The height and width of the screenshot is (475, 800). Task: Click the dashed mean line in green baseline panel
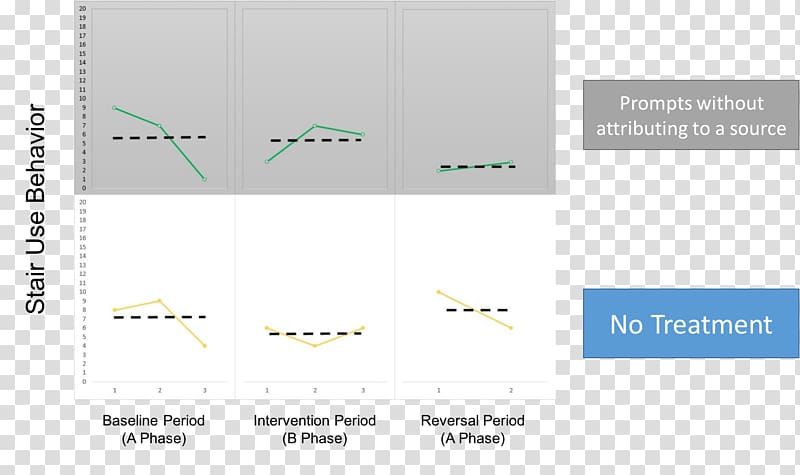point(159,138)
